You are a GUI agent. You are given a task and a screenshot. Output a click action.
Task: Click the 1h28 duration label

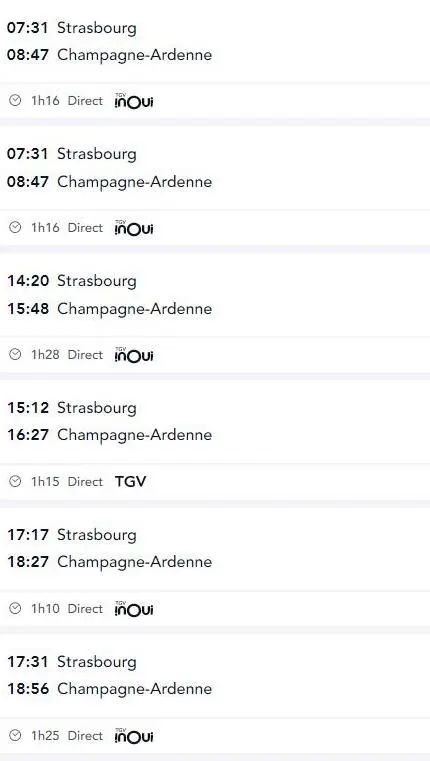point(45,355)
